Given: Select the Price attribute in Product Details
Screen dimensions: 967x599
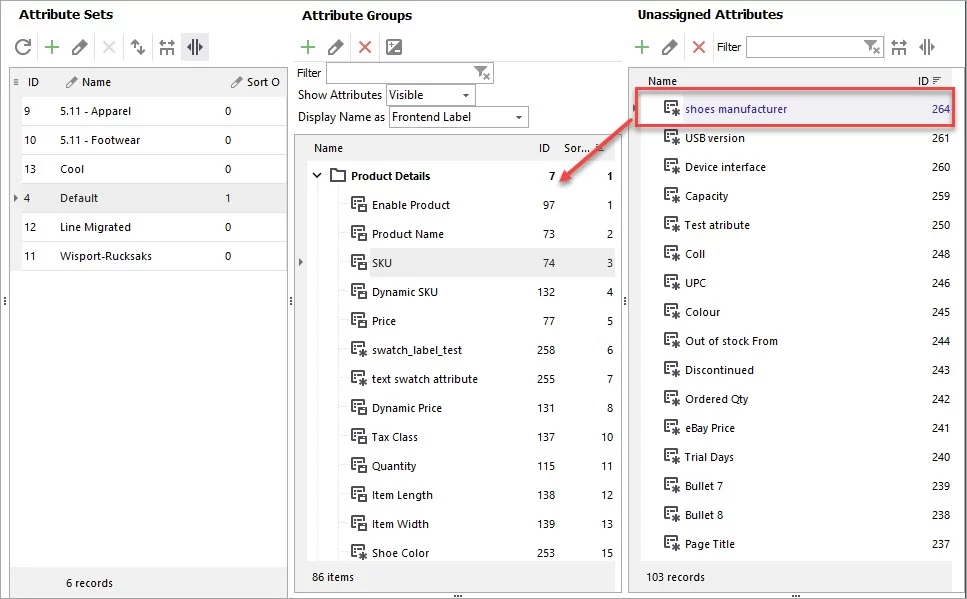Looking at the screenshot, I should [x=384, y=321].
